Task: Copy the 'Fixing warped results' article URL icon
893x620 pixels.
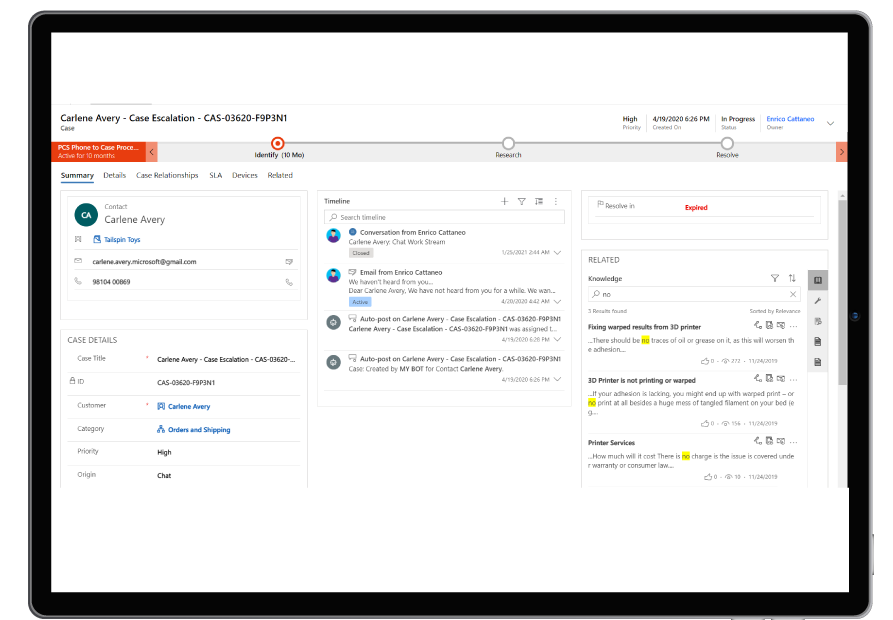Action: point(769,326)
